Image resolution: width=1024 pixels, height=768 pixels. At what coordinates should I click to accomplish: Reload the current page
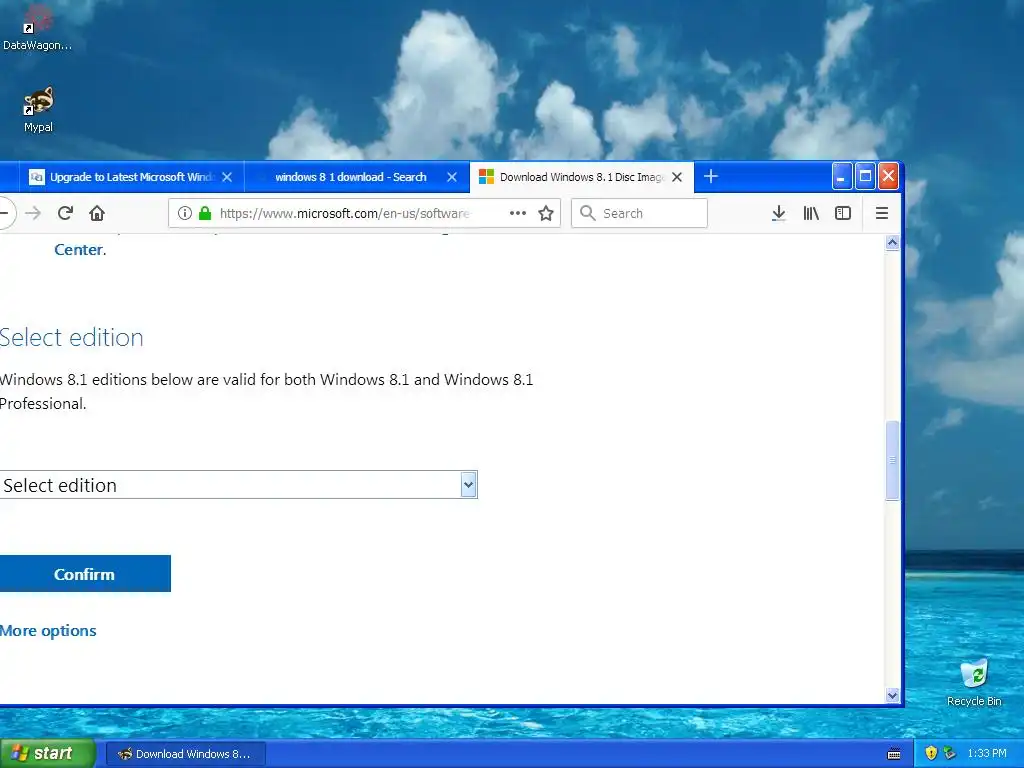click(x=65, y=213)
